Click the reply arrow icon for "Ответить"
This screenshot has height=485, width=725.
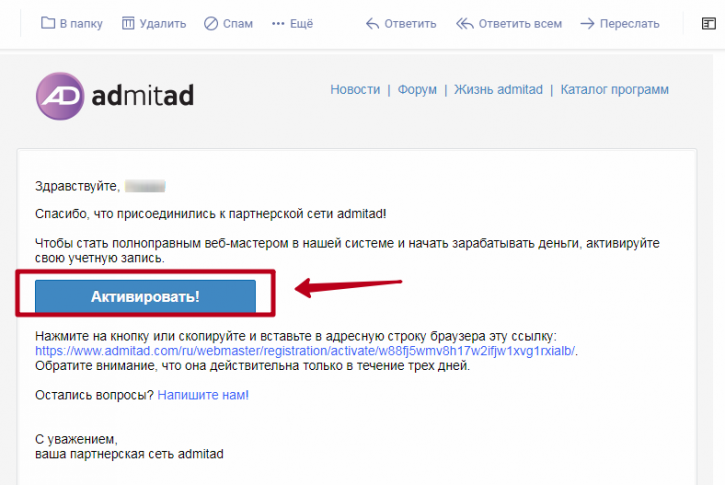coord(373,24)
